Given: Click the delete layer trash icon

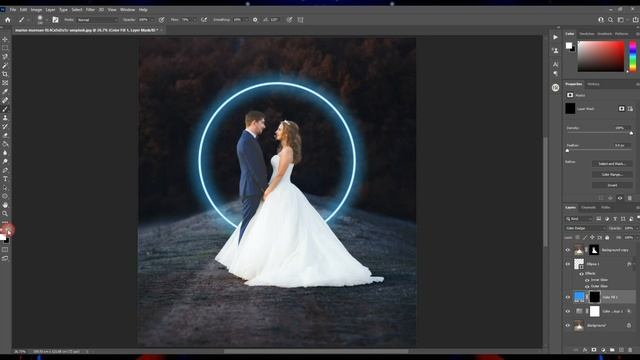Looking at the screenshot, I should (630, 350).
